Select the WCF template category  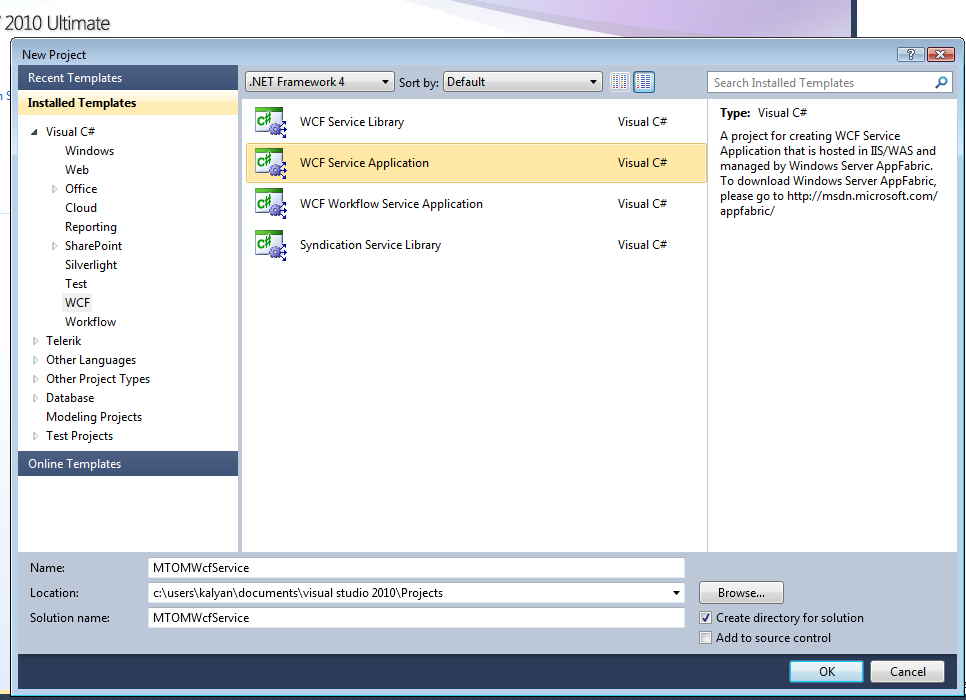(x=78, y=303)
